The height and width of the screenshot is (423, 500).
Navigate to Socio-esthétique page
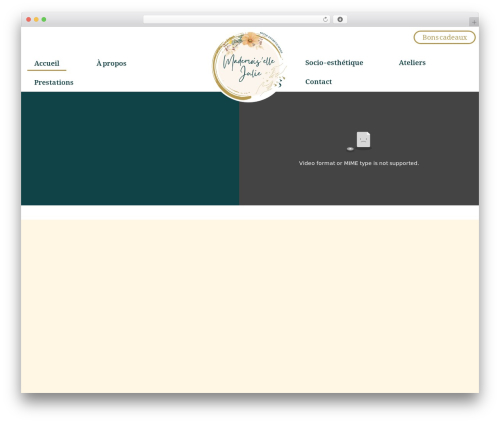334,63
